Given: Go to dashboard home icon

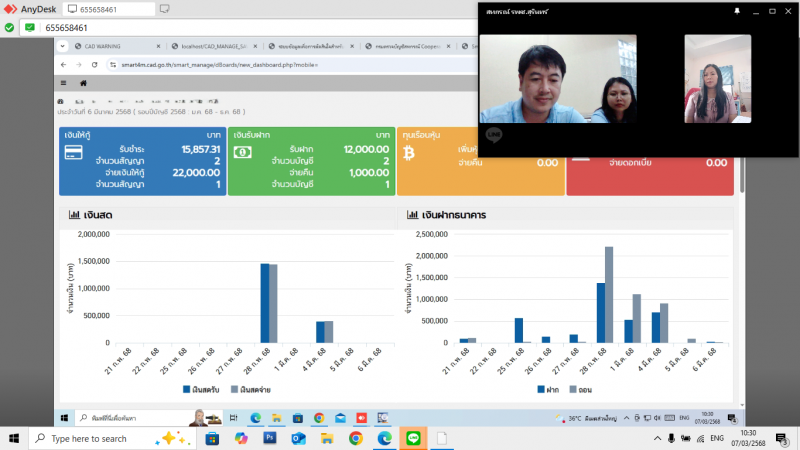Looking at the screenshot, I should click(83, 83).
